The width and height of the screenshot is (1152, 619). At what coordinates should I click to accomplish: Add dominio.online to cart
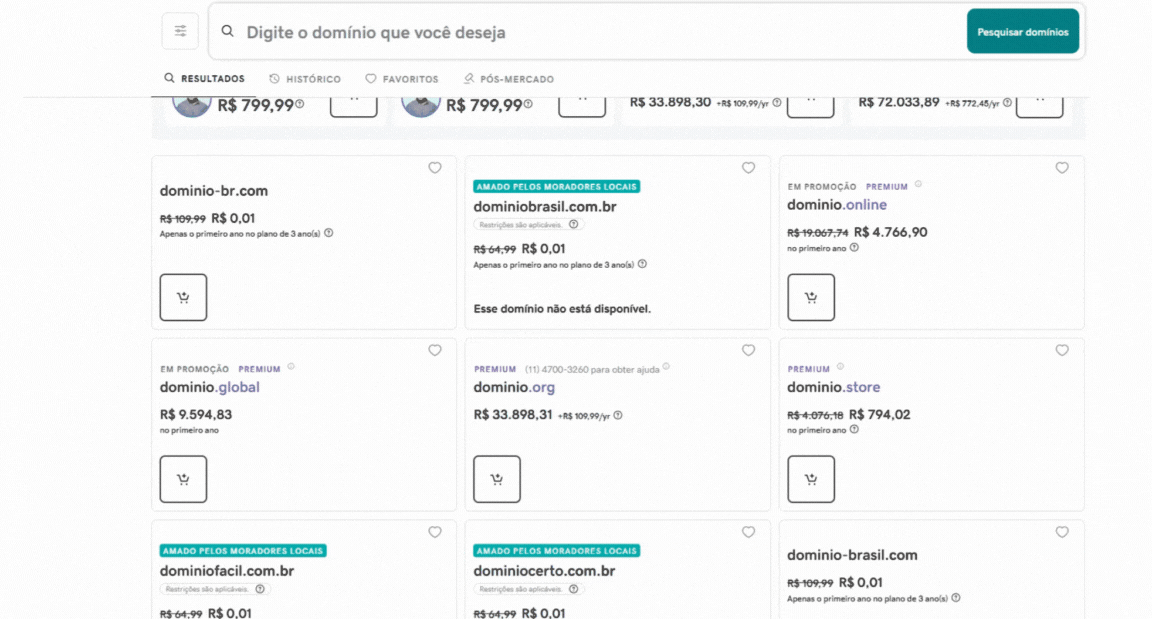(810, 297)
